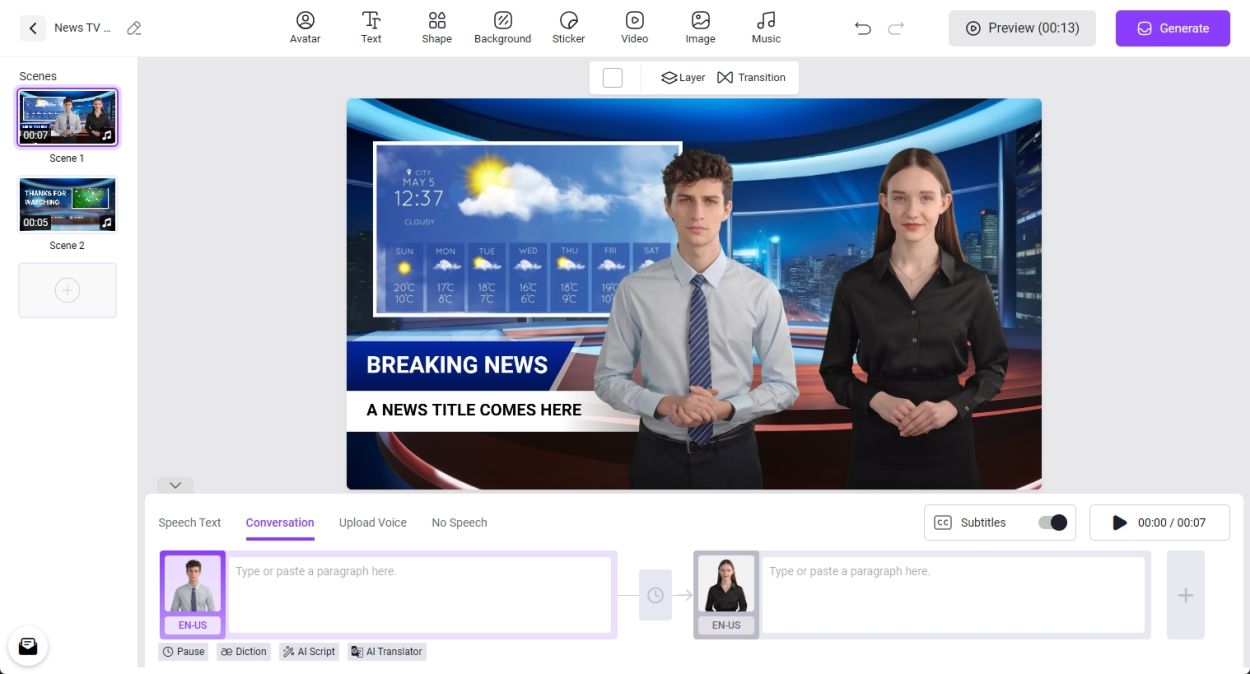Open the Layer panel
Screen dimensions: 1250x674
point(682,76)
